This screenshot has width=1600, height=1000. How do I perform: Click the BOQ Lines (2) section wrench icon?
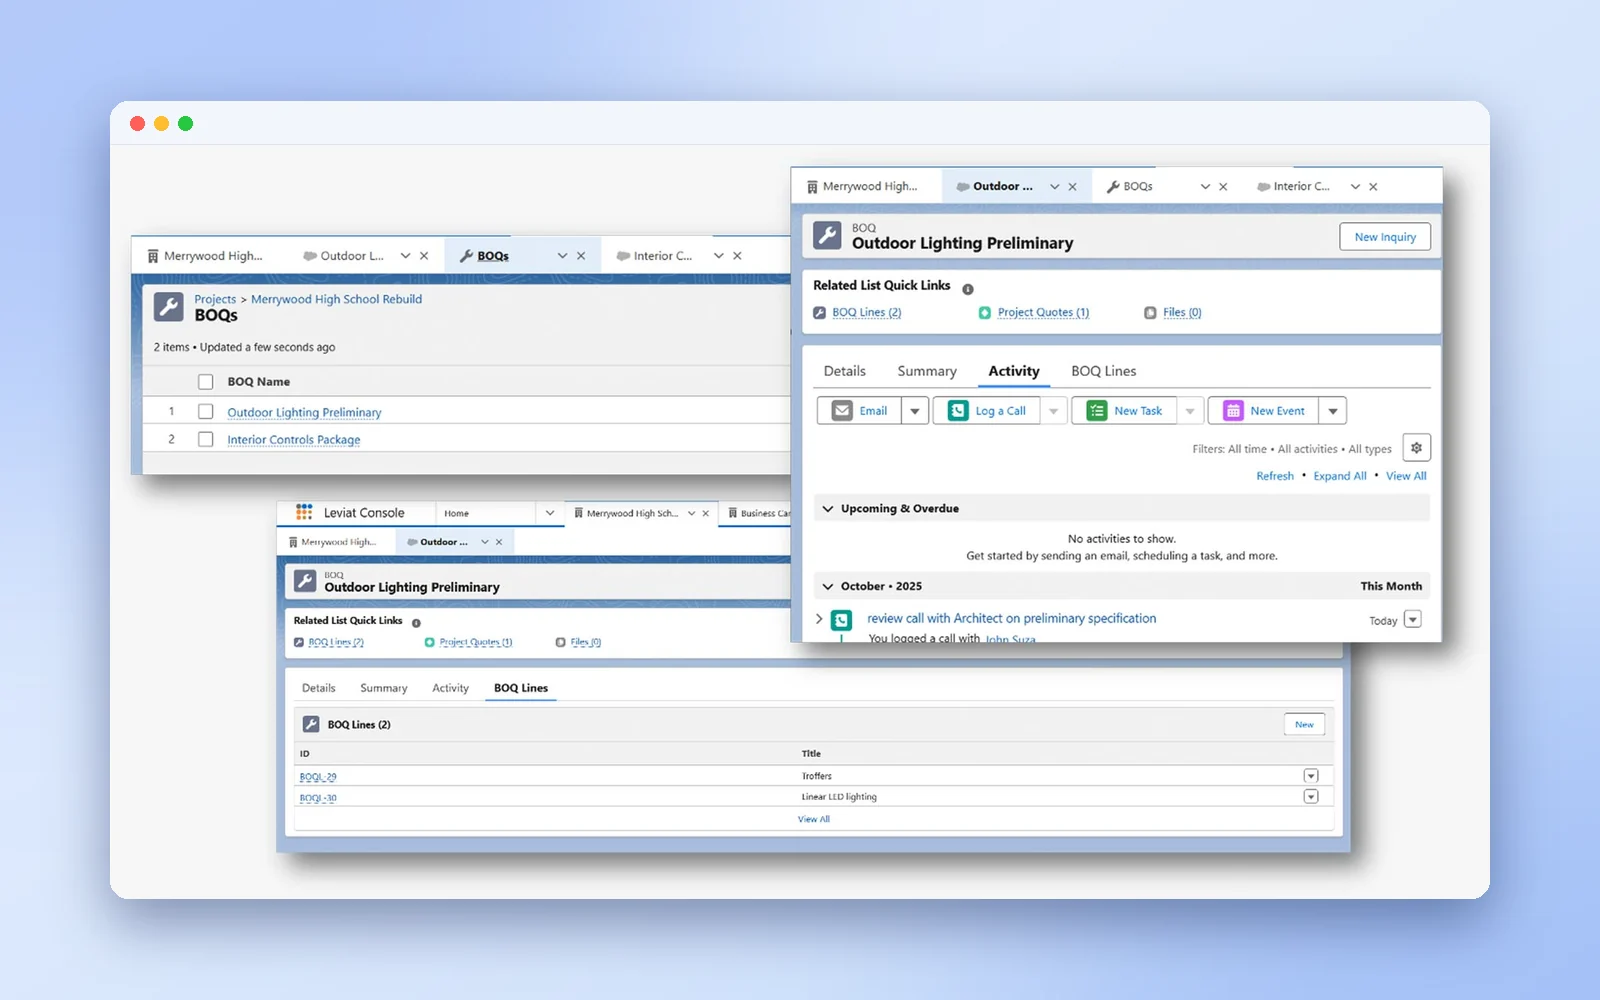311,724
